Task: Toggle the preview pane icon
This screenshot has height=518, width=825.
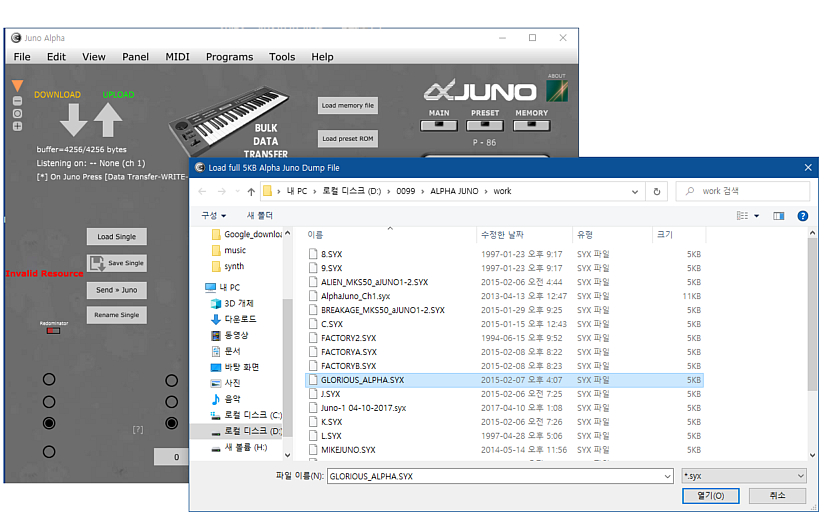Action: (779, 216)
